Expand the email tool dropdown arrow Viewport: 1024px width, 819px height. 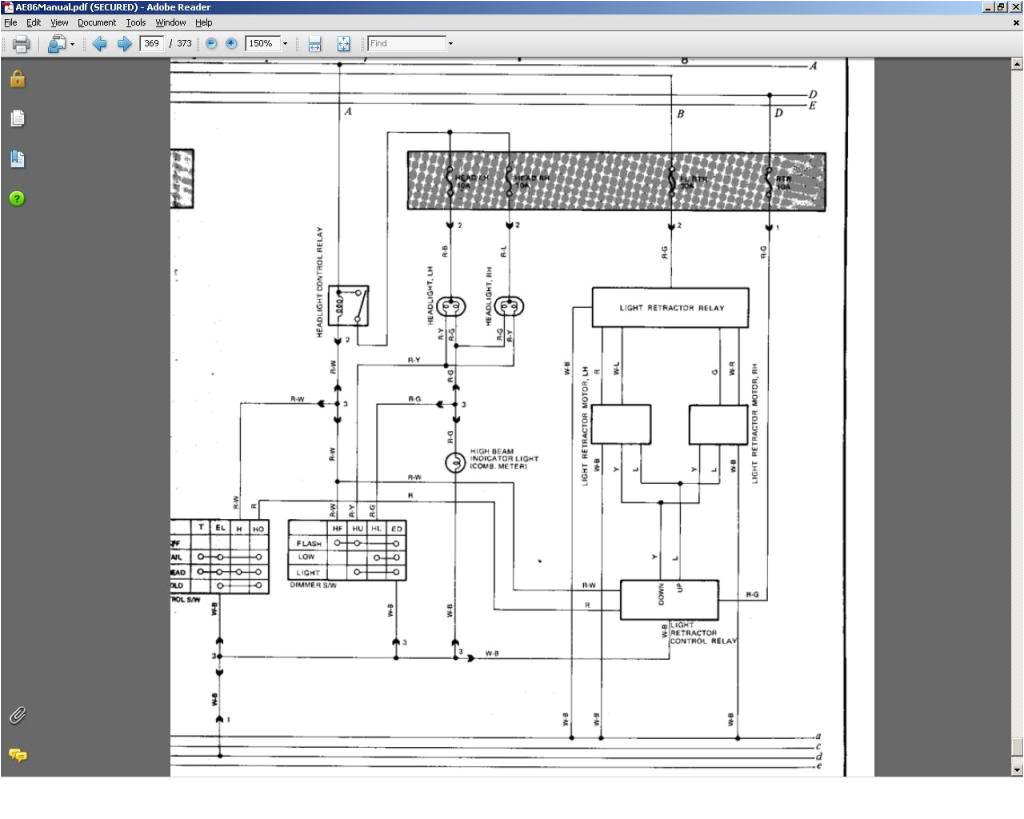coord(70,44)
